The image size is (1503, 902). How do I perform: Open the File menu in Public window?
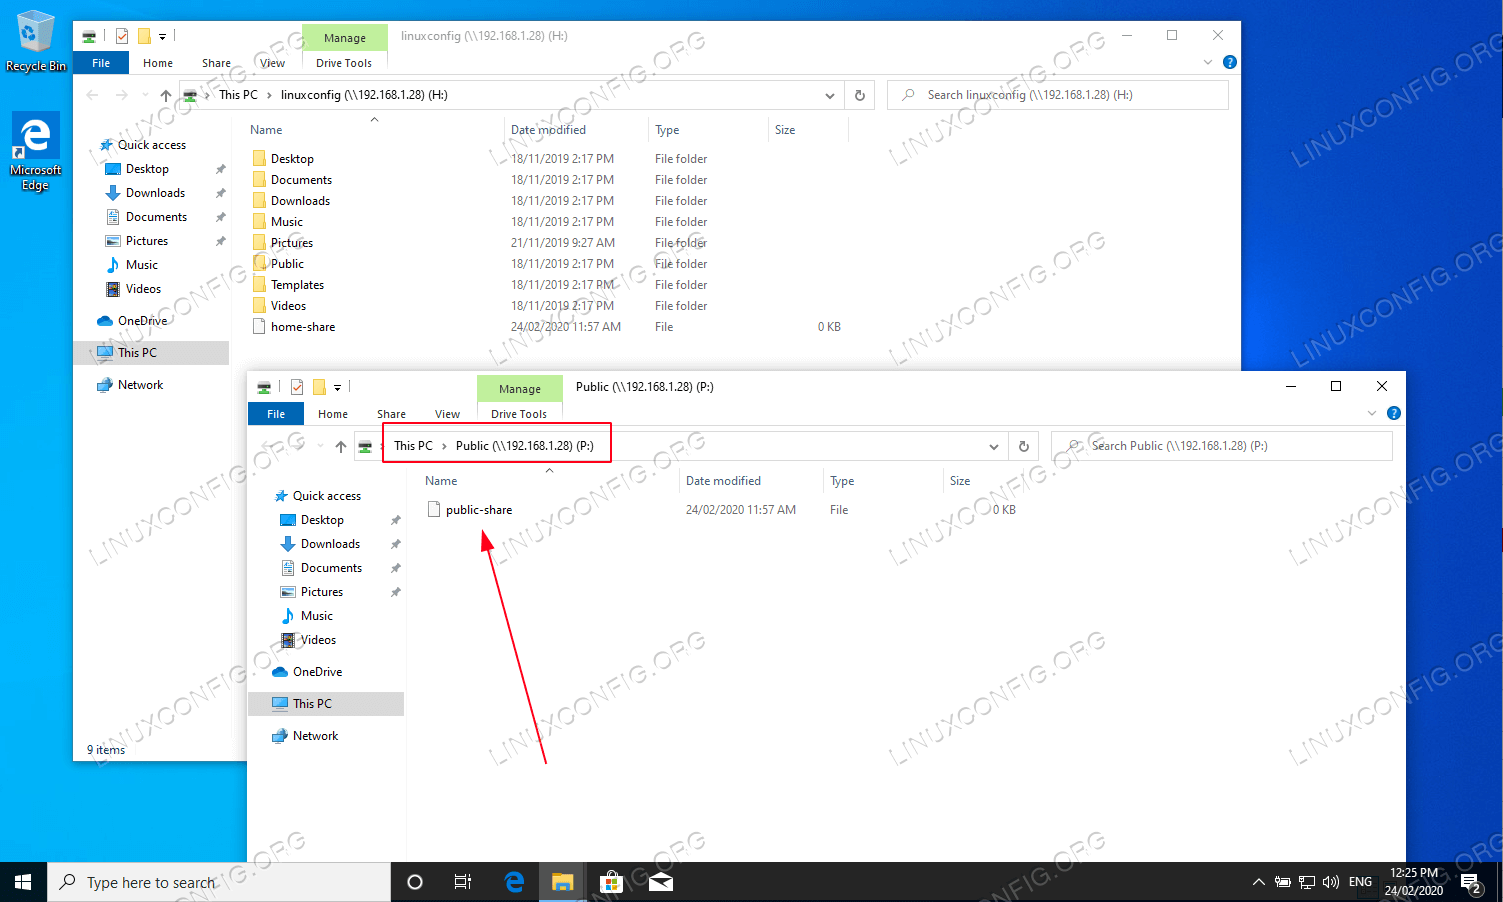(x=276, y=414)
